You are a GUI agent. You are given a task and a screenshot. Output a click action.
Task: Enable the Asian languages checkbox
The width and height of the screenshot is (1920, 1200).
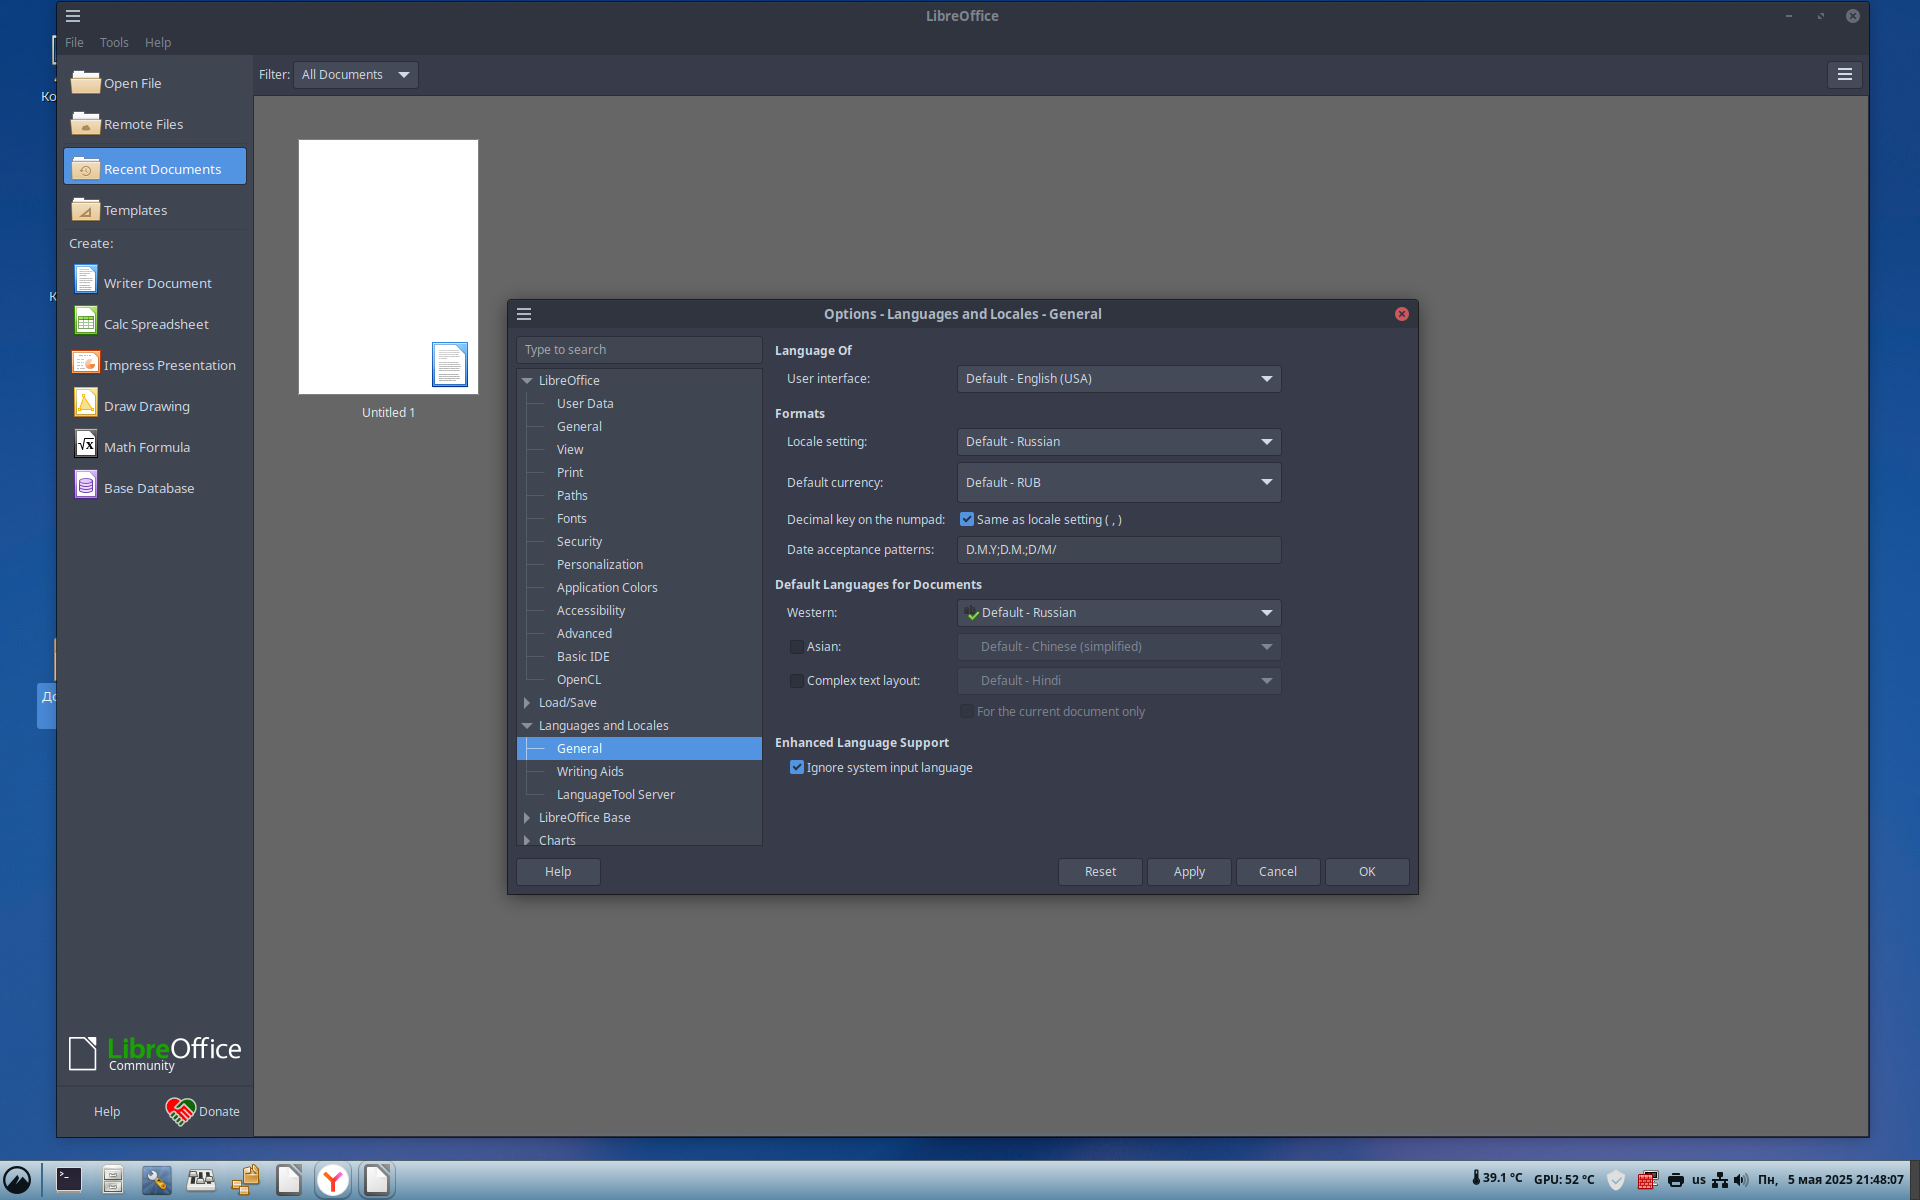[797, 647]
